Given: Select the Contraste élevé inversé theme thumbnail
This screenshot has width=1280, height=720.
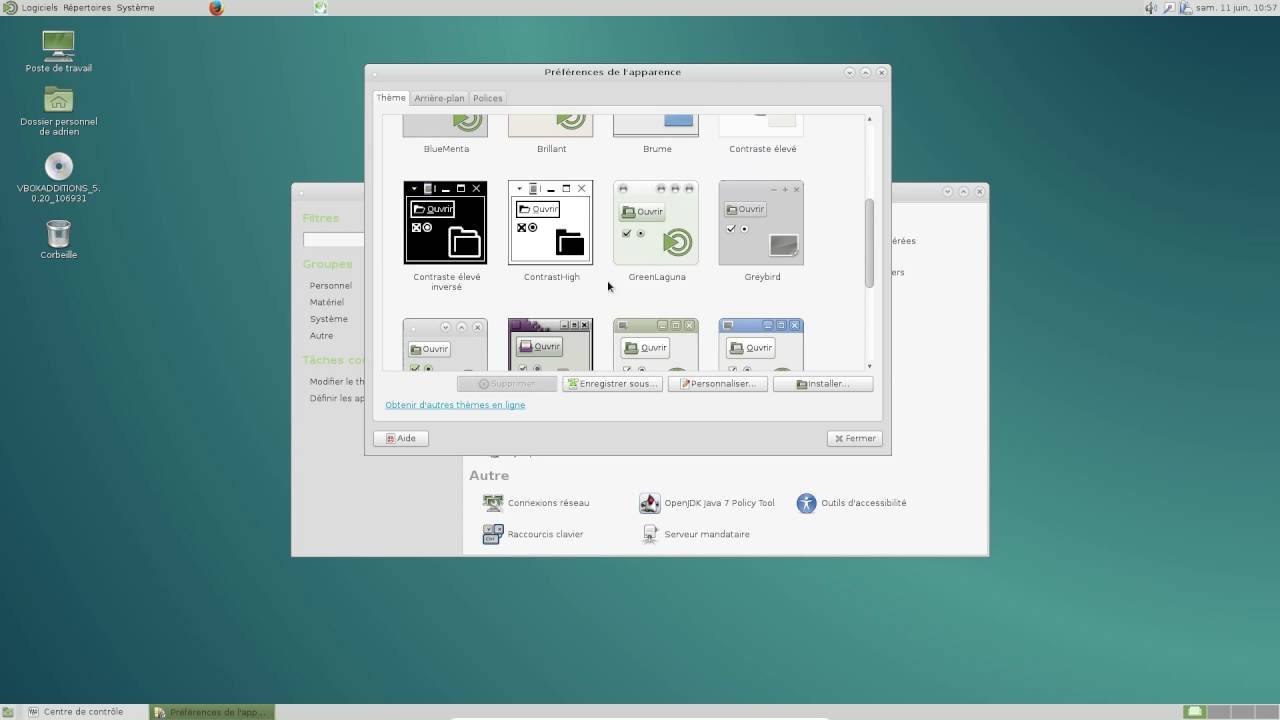Looking at the screenshot, I should (x=445, y=222).
